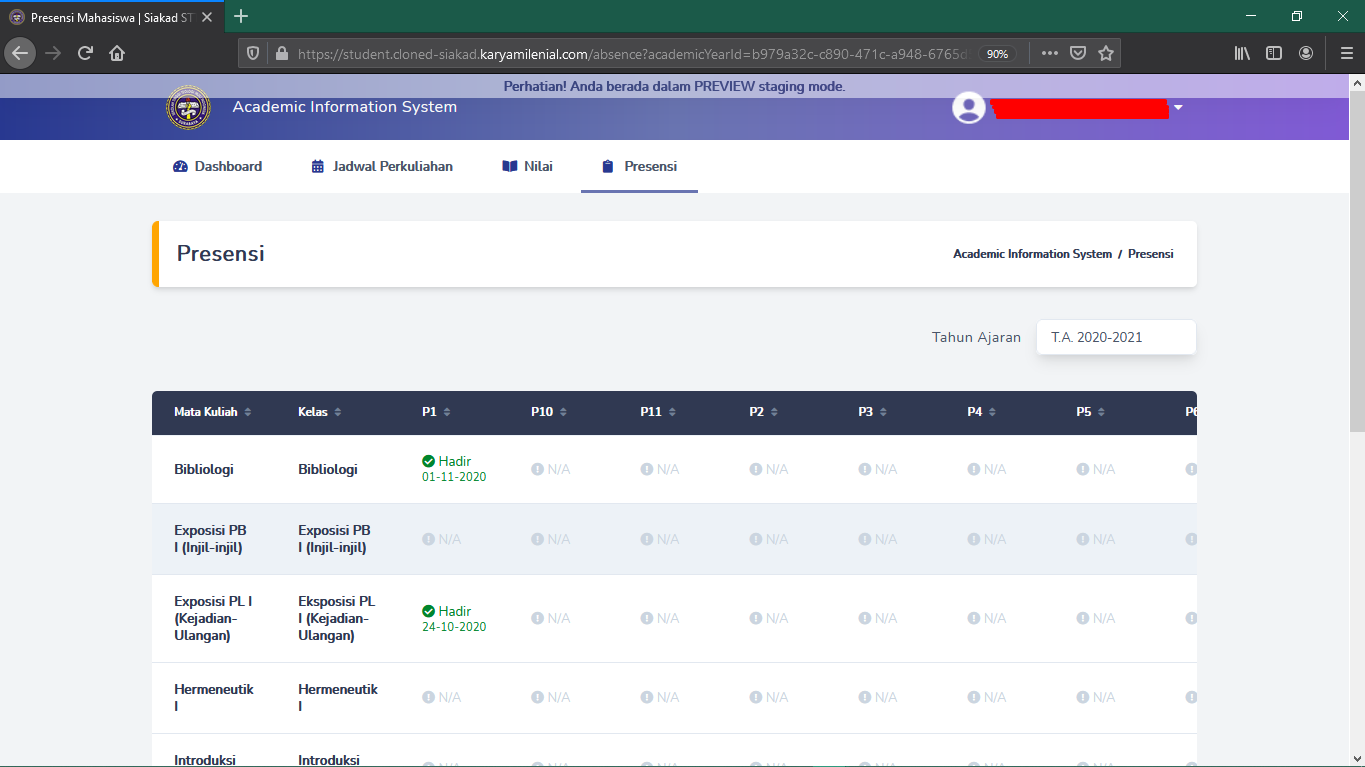This screenshot has width=1365, height=767.
Task: Click the Academic Information System header title
Action: (x=345, y=107)
